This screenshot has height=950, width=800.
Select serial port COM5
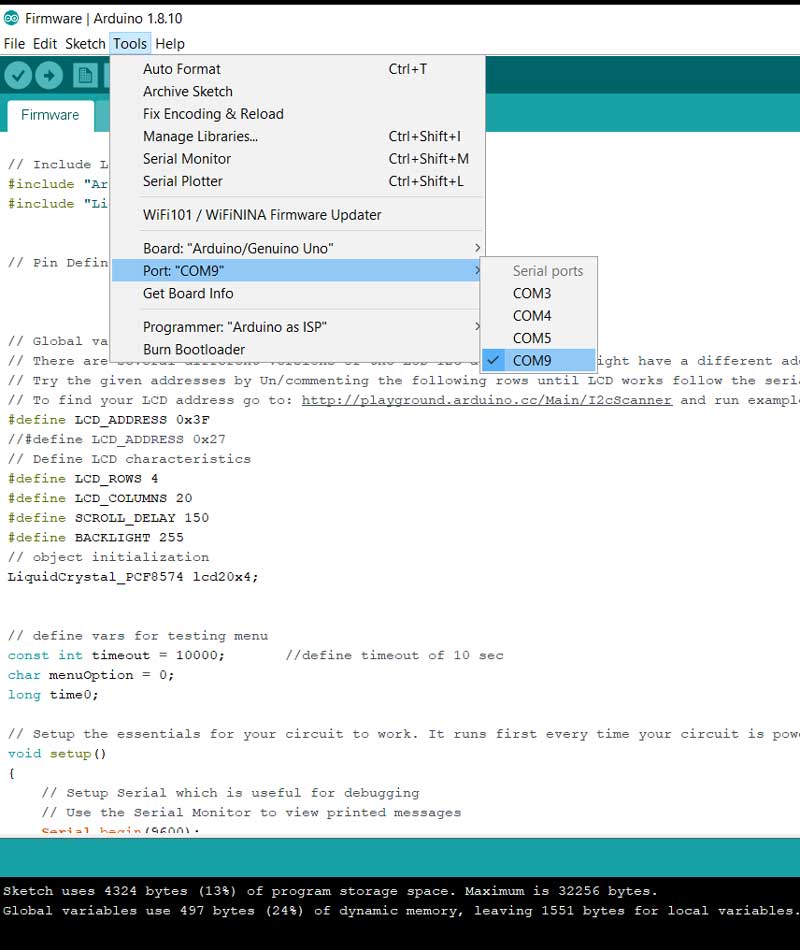point(539,338)
